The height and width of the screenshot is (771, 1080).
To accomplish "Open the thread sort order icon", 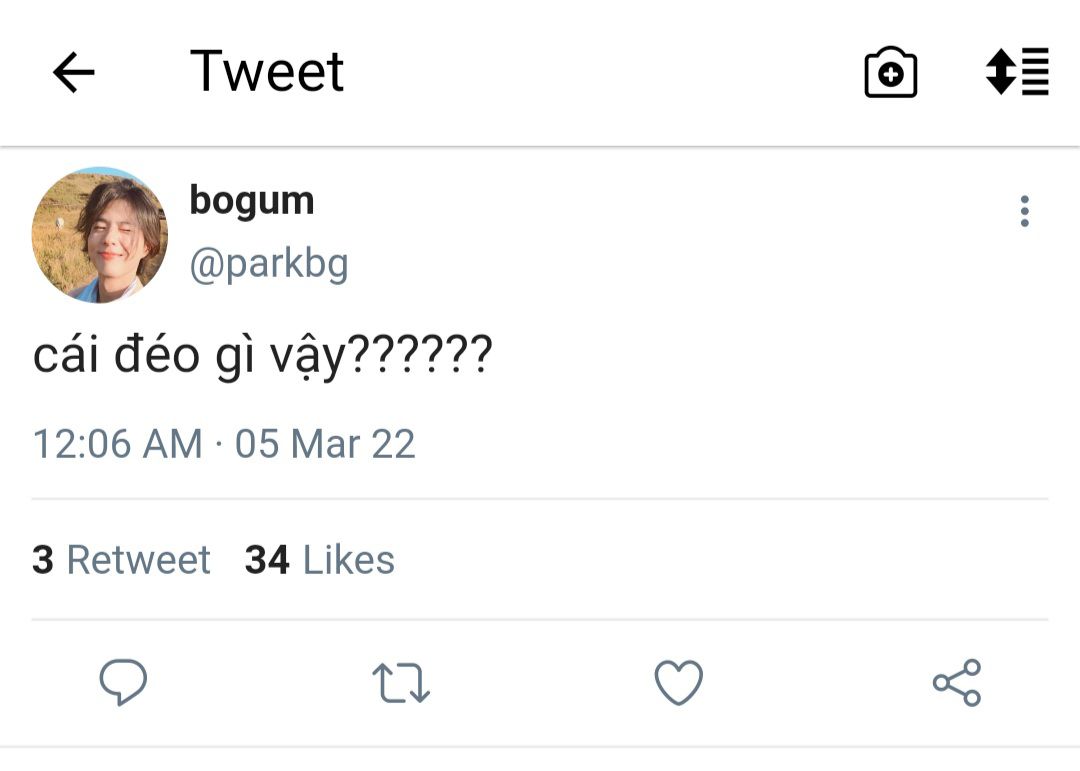I will (1017, 72).
